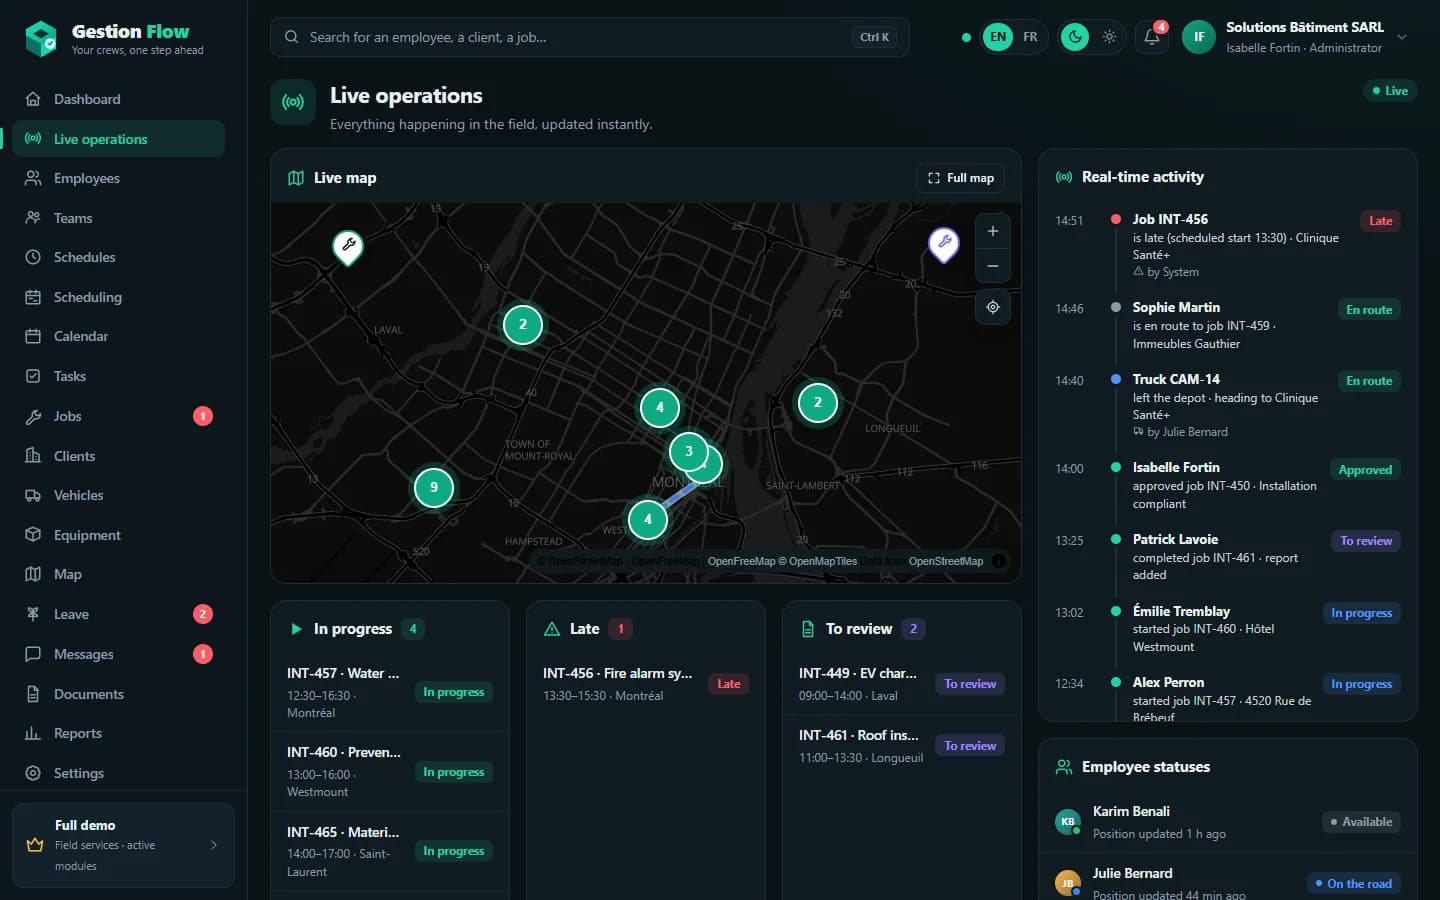Click the search field for employees, clients, jobs
1440x900 pixels.
tap(589, 37)
